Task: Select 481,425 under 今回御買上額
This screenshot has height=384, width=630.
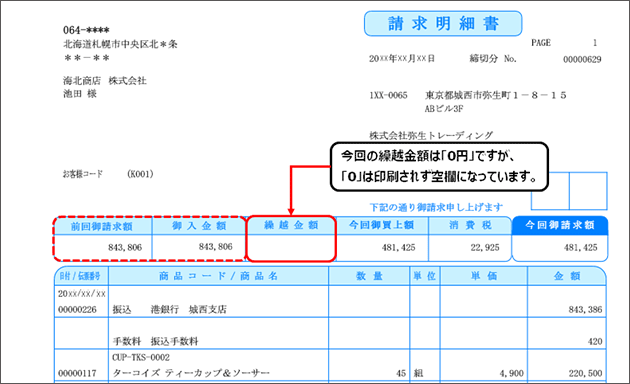Action: pyautogui.click(x=399, y=247)
